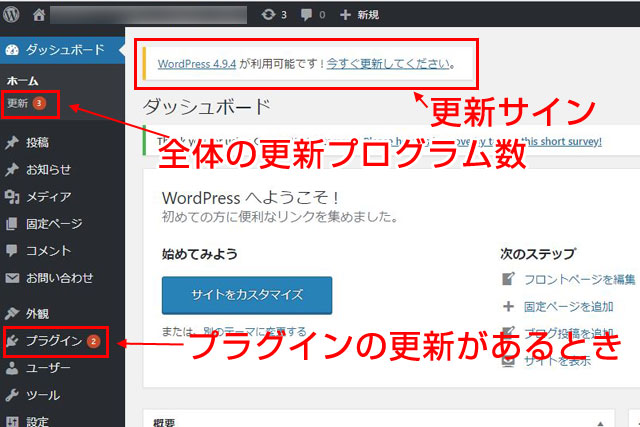Image resolution: width=640 pixels, height=427 pixels.
Task: Click the WordPress へようこそ heading
Action: point(250,198)
